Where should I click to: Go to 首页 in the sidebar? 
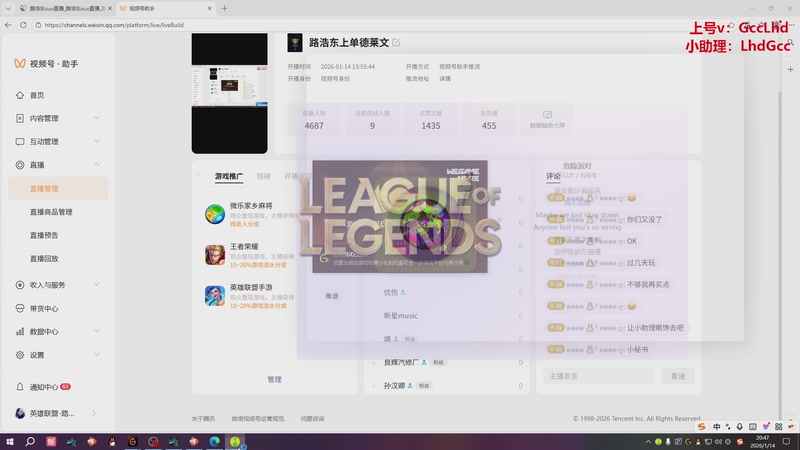[37, 95]
